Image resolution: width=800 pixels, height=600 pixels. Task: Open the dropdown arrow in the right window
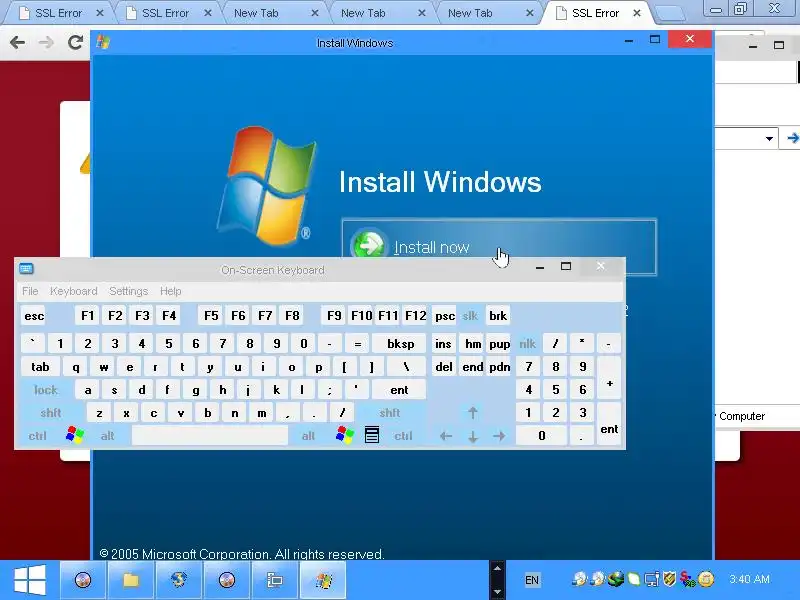[769, 138]
